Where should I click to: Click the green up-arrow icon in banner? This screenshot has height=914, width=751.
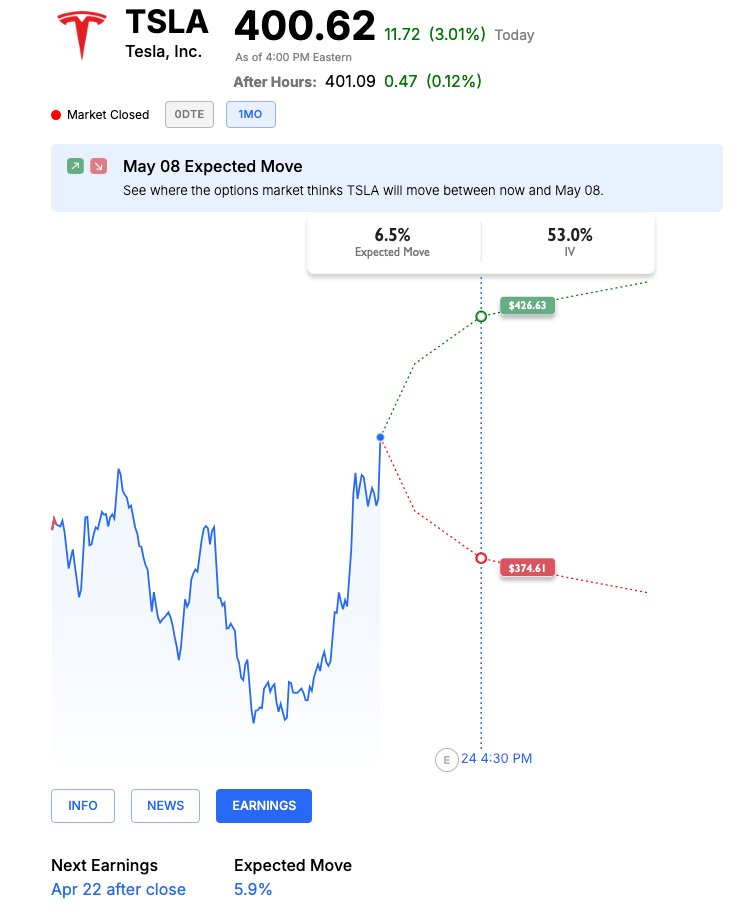(x=75, y=166)
